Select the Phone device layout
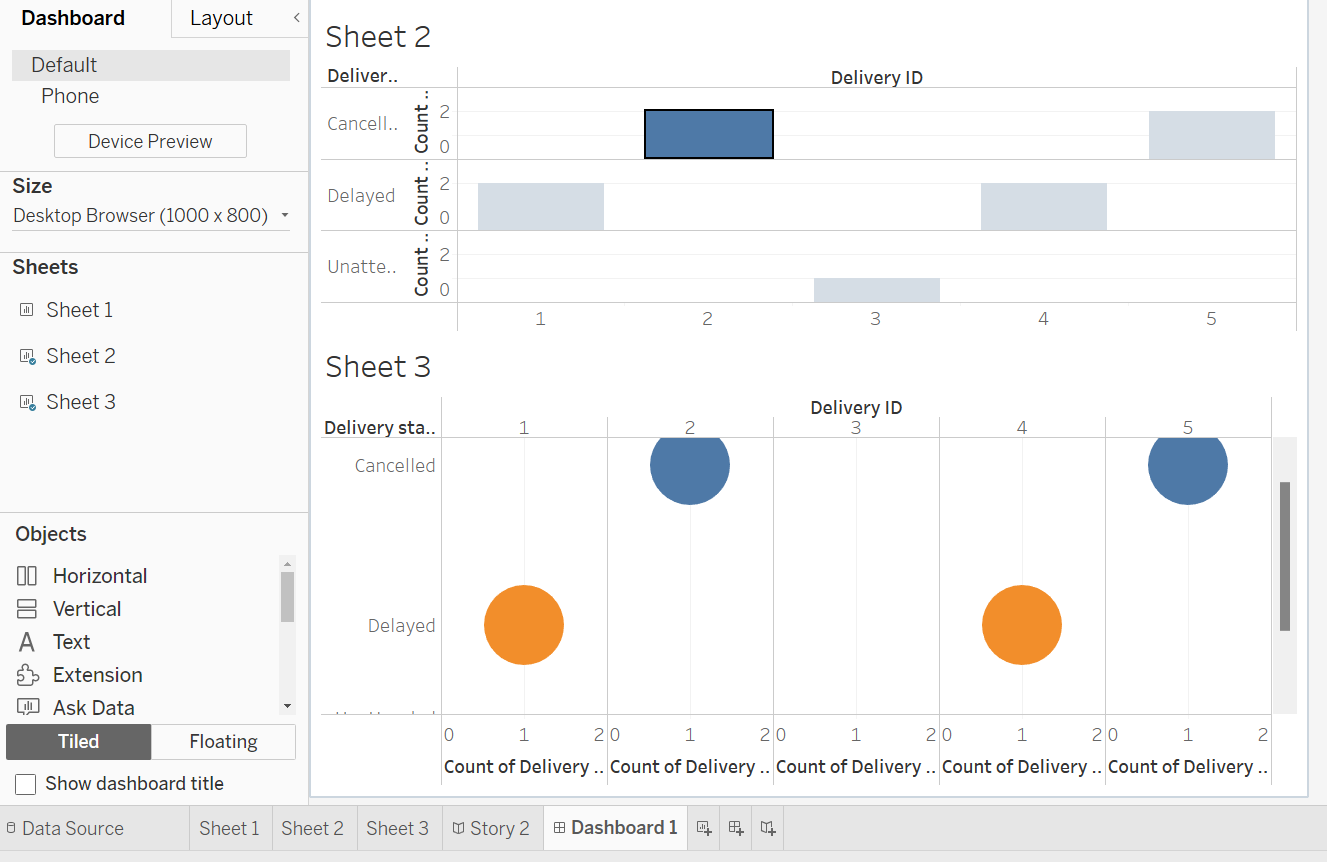The height and width of the screenshot is (862, 1327). click(70, 96)
